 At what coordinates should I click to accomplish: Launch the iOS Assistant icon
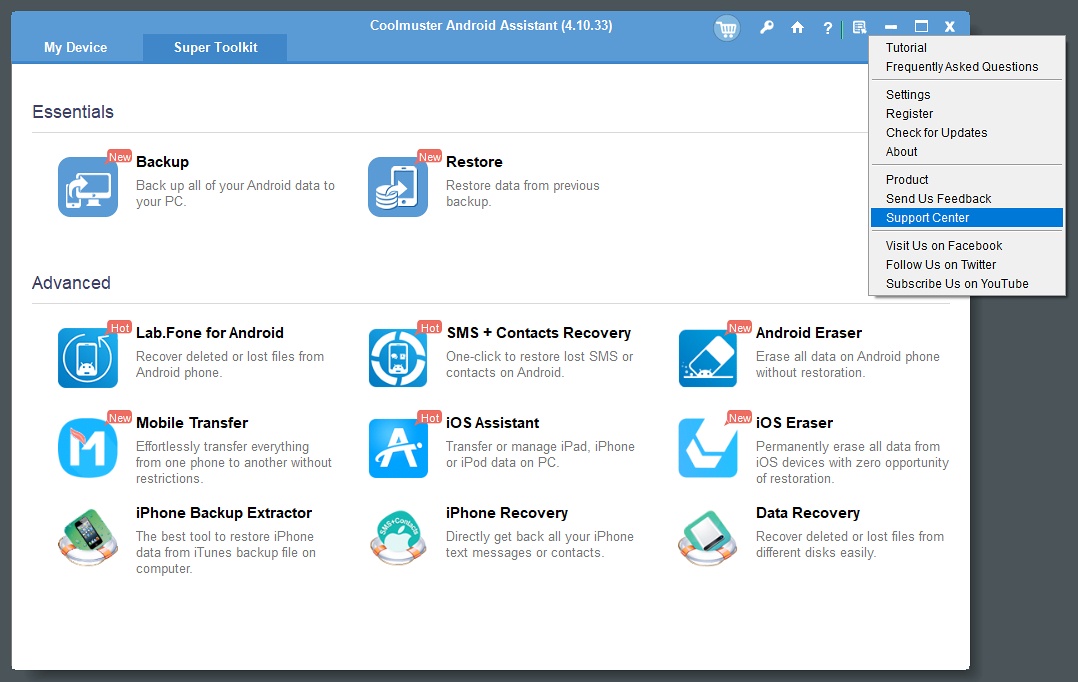398,448
